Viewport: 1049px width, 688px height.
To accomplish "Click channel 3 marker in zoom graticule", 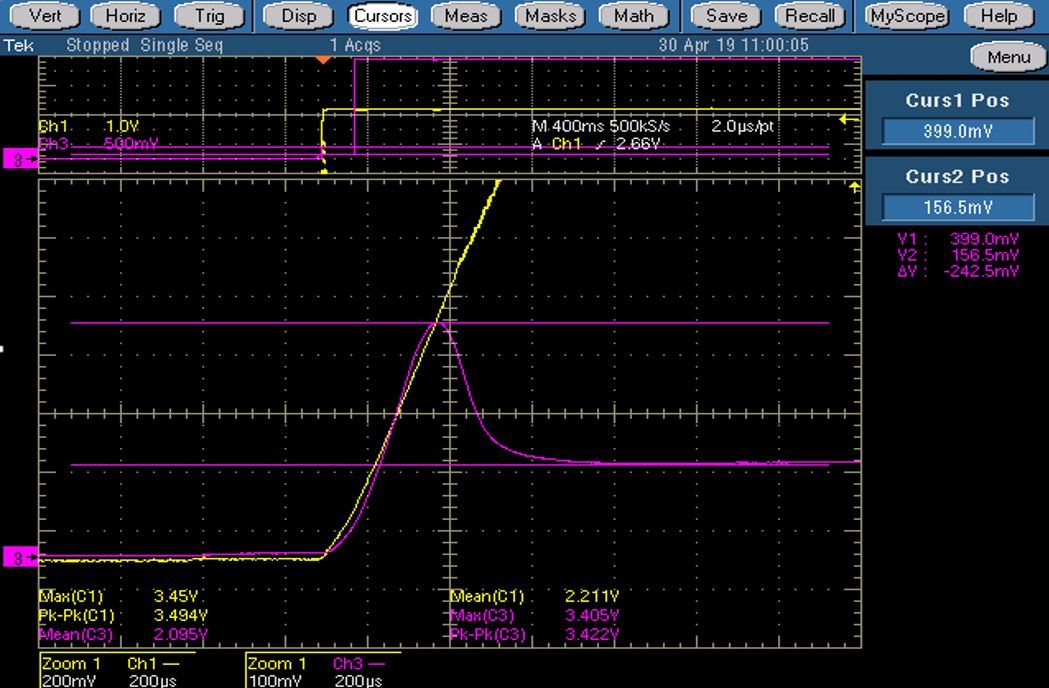I will click(19, 557).
